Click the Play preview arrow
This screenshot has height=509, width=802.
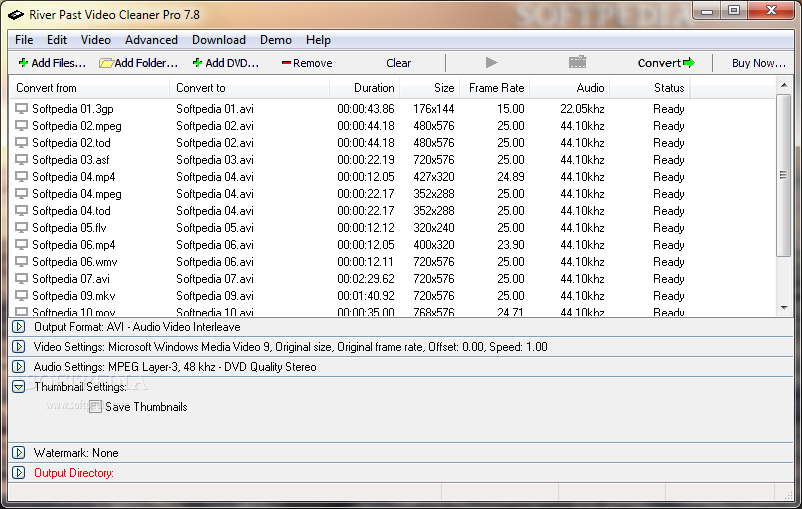click(x=492, y=62)
